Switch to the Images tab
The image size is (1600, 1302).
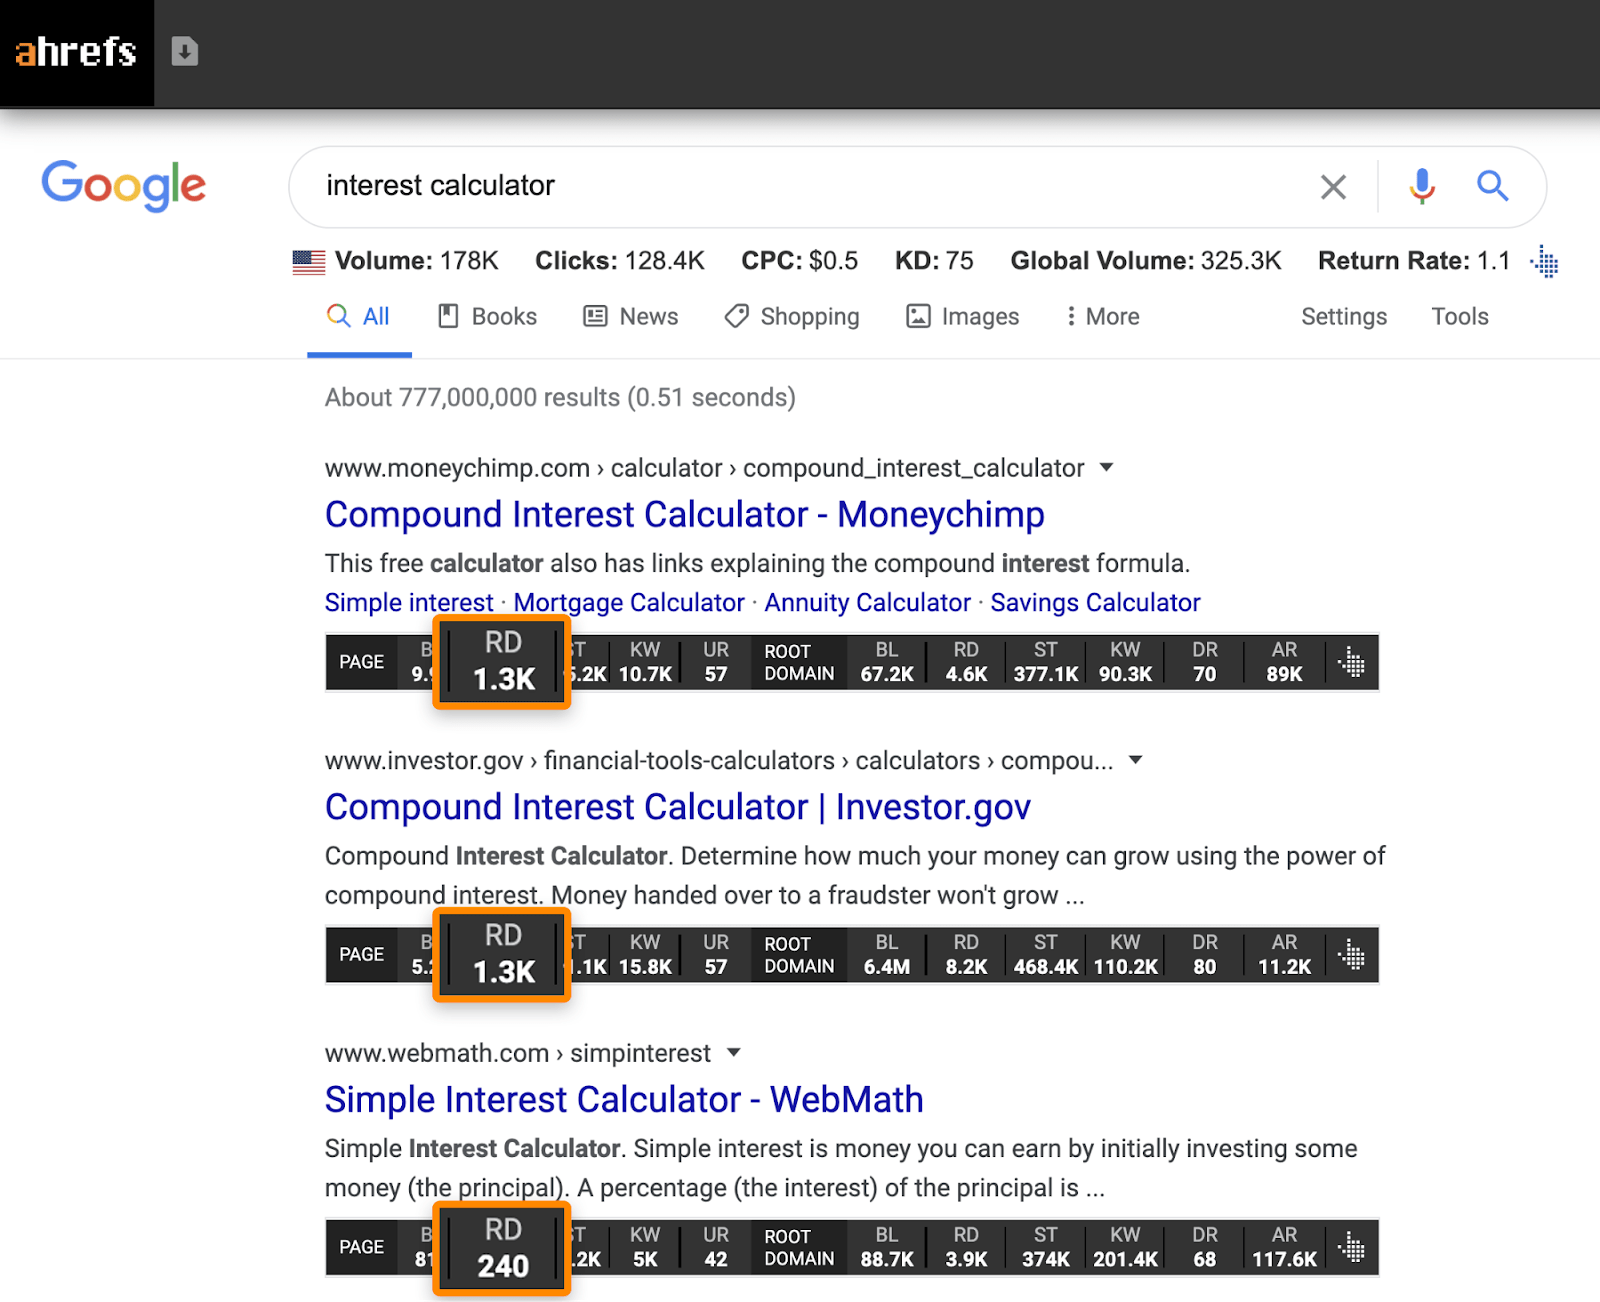(x=962, y=317)
